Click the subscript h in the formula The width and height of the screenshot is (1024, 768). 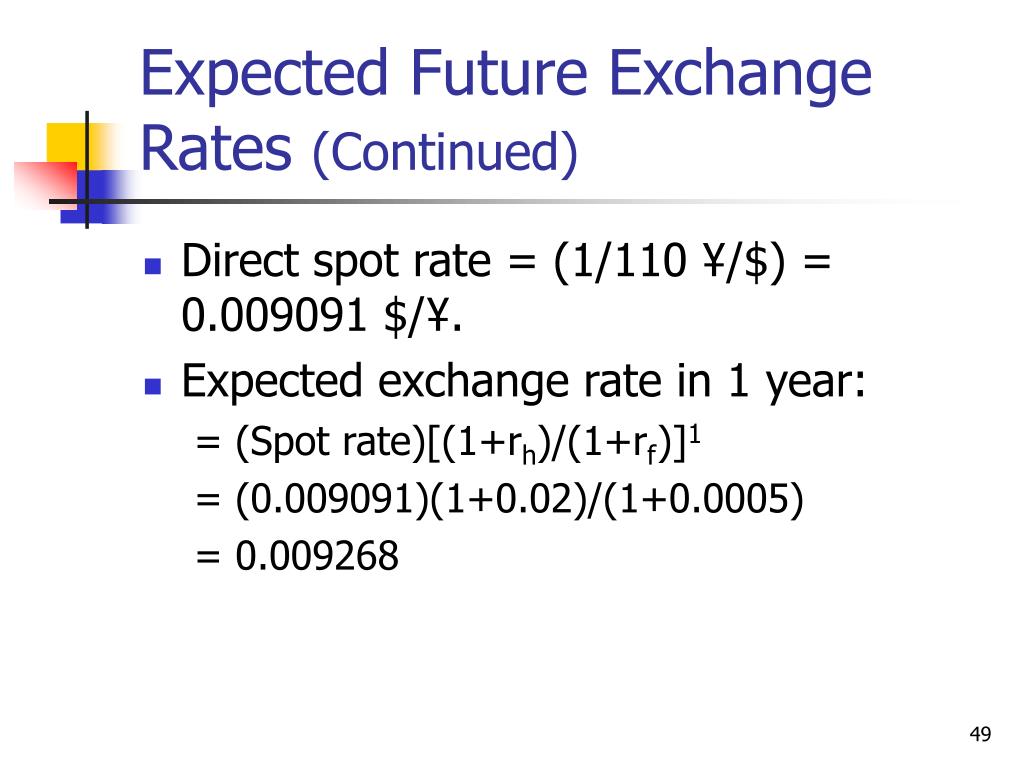(x=529, y=455)
